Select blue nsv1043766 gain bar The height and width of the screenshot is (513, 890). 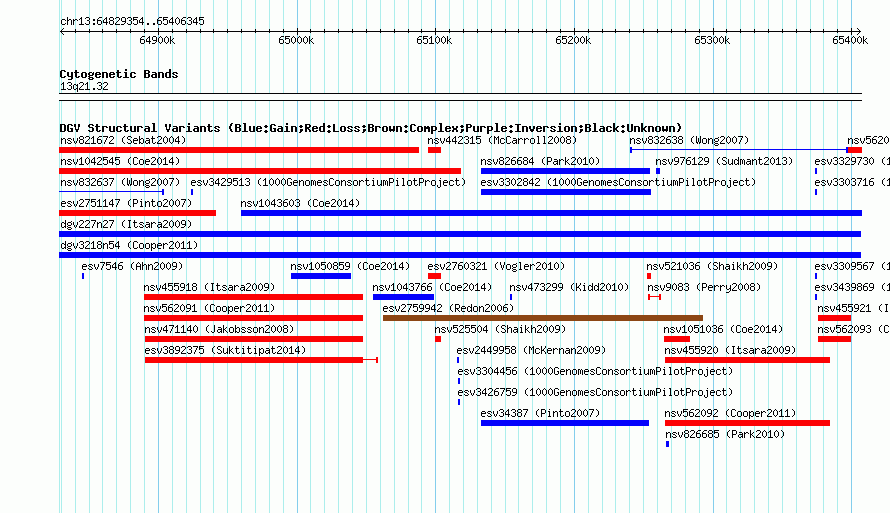404,297
